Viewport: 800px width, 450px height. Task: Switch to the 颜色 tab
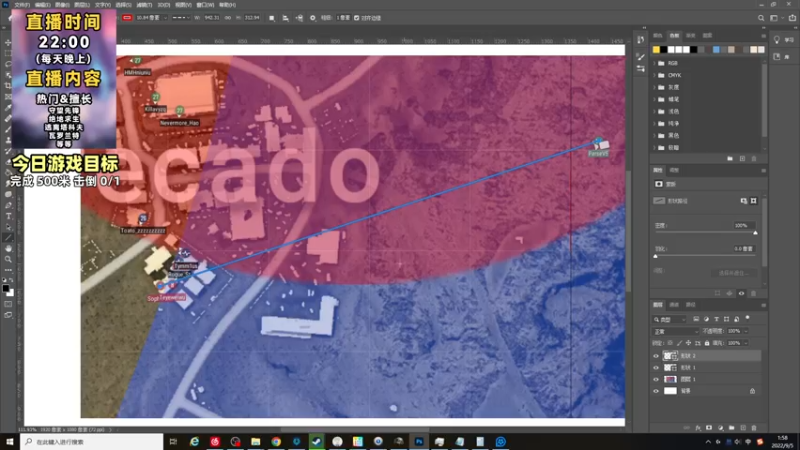coord(658,36)
